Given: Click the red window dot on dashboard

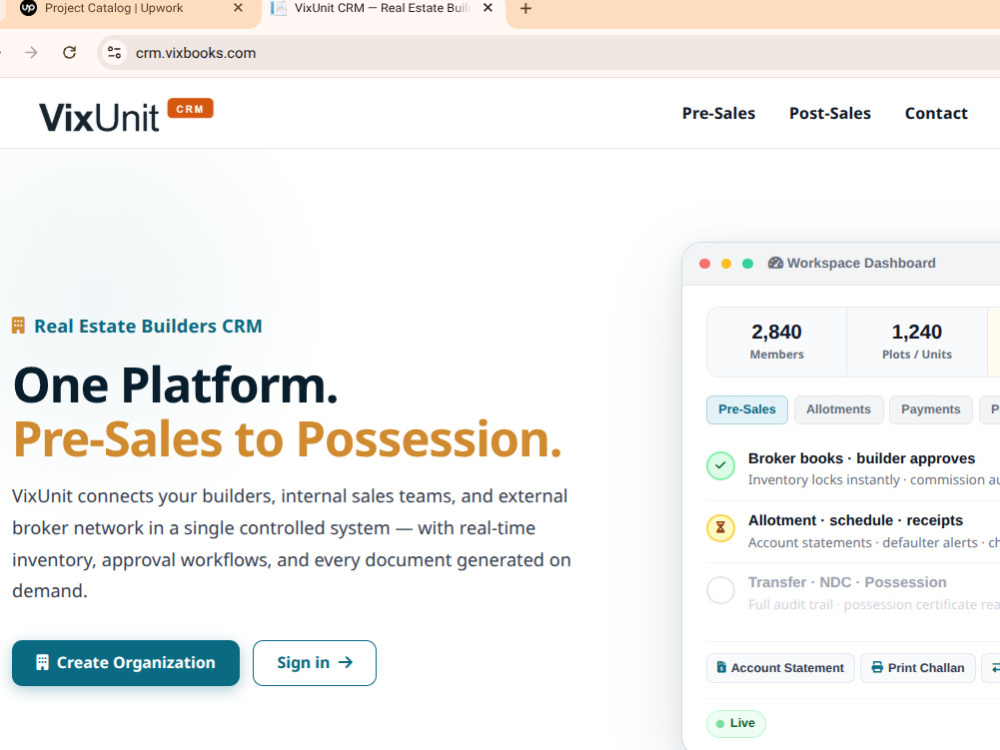Looking at the screenshot, I should (x=705, y=263).
